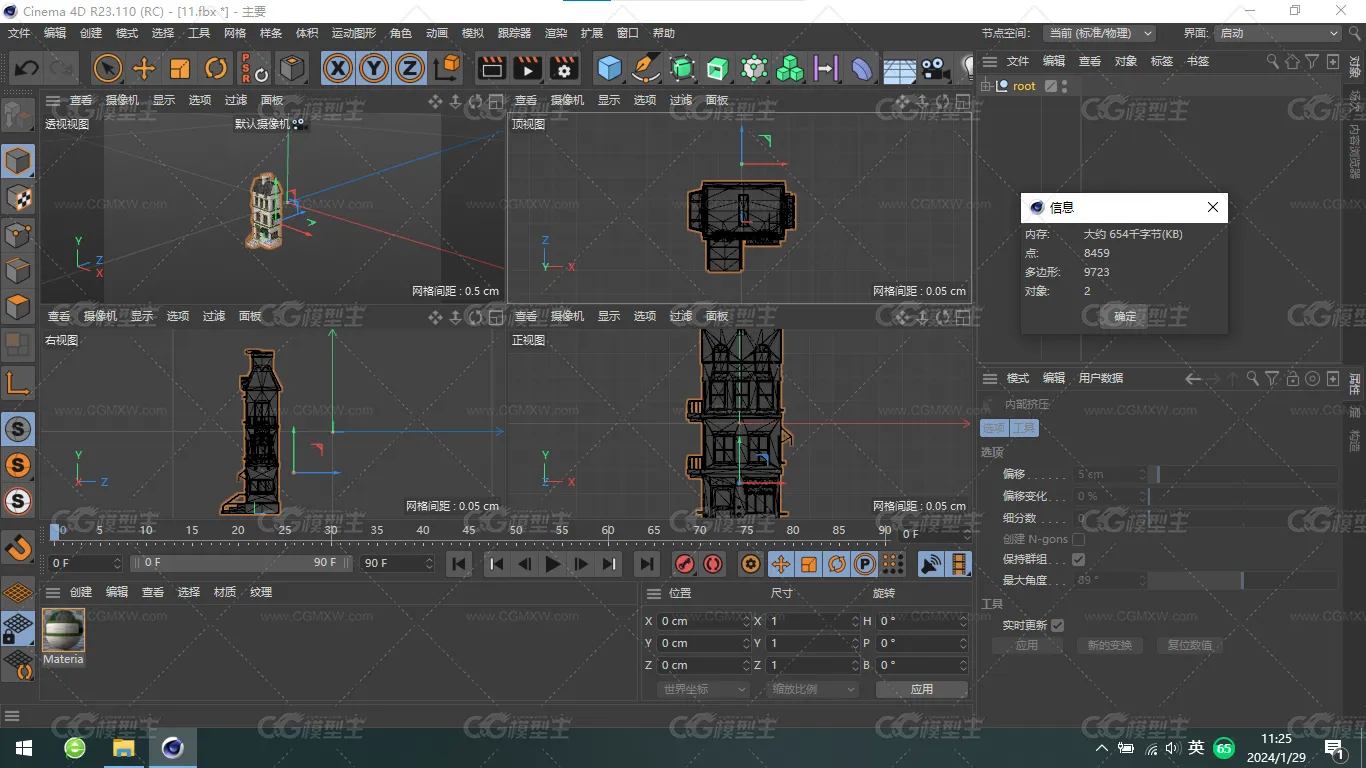Open the 运动图形 menu
Image resolution: width=1366 pixels, height=768 pixels.
[354, 33]
